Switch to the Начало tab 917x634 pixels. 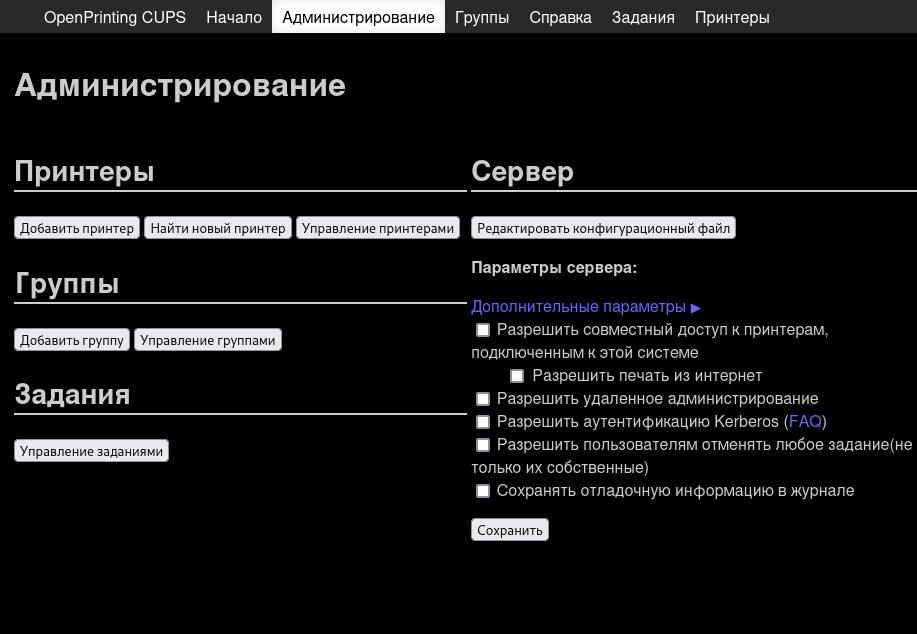point(234,17)
